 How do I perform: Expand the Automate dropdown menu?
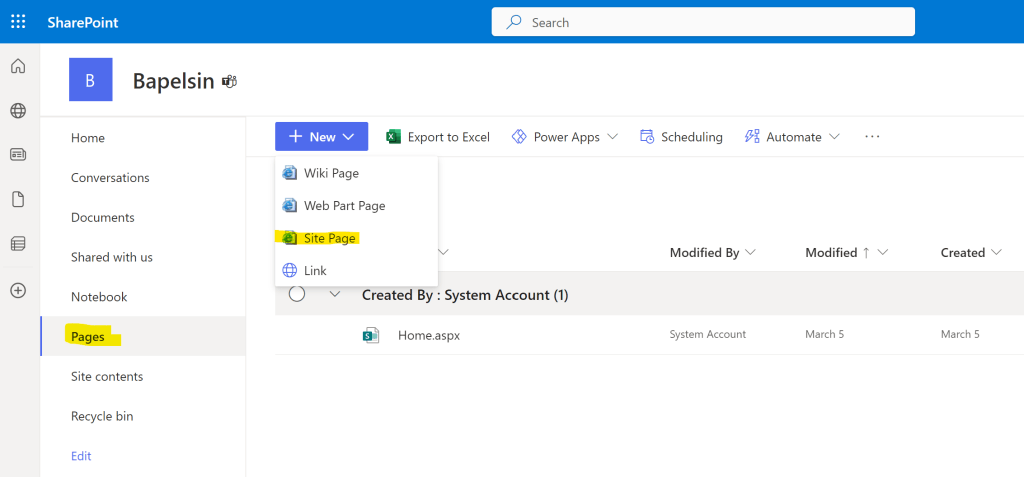793,137
